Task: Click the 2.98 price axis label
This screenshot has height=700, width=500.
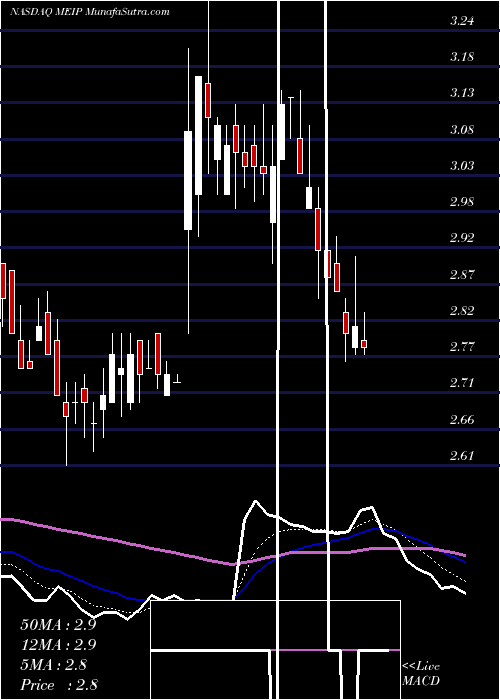Action: coord(462,201)
